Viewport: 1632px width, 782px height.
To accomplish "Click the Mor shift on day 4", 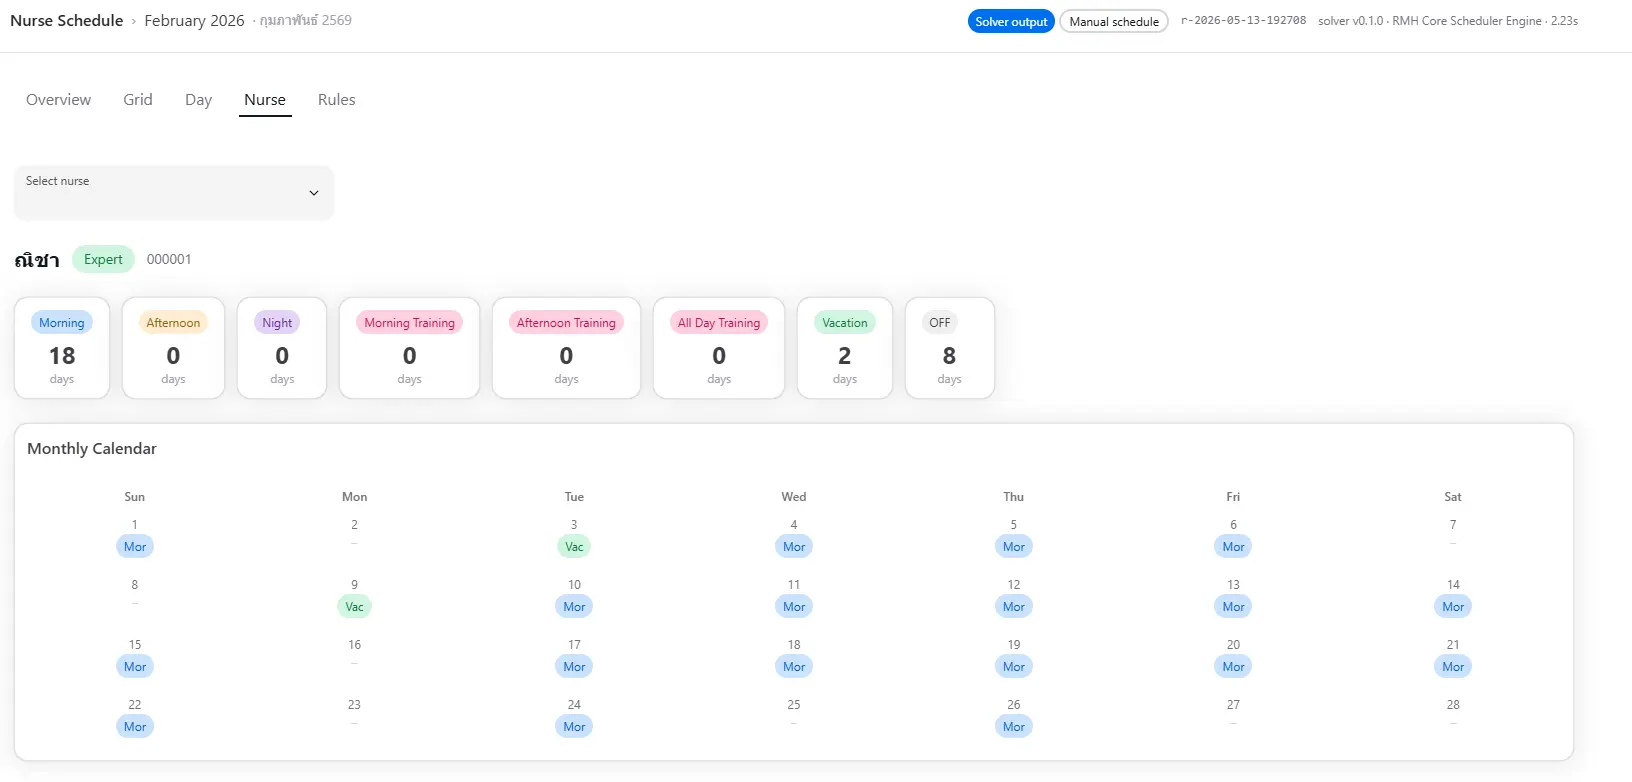I will pos(794,547).
